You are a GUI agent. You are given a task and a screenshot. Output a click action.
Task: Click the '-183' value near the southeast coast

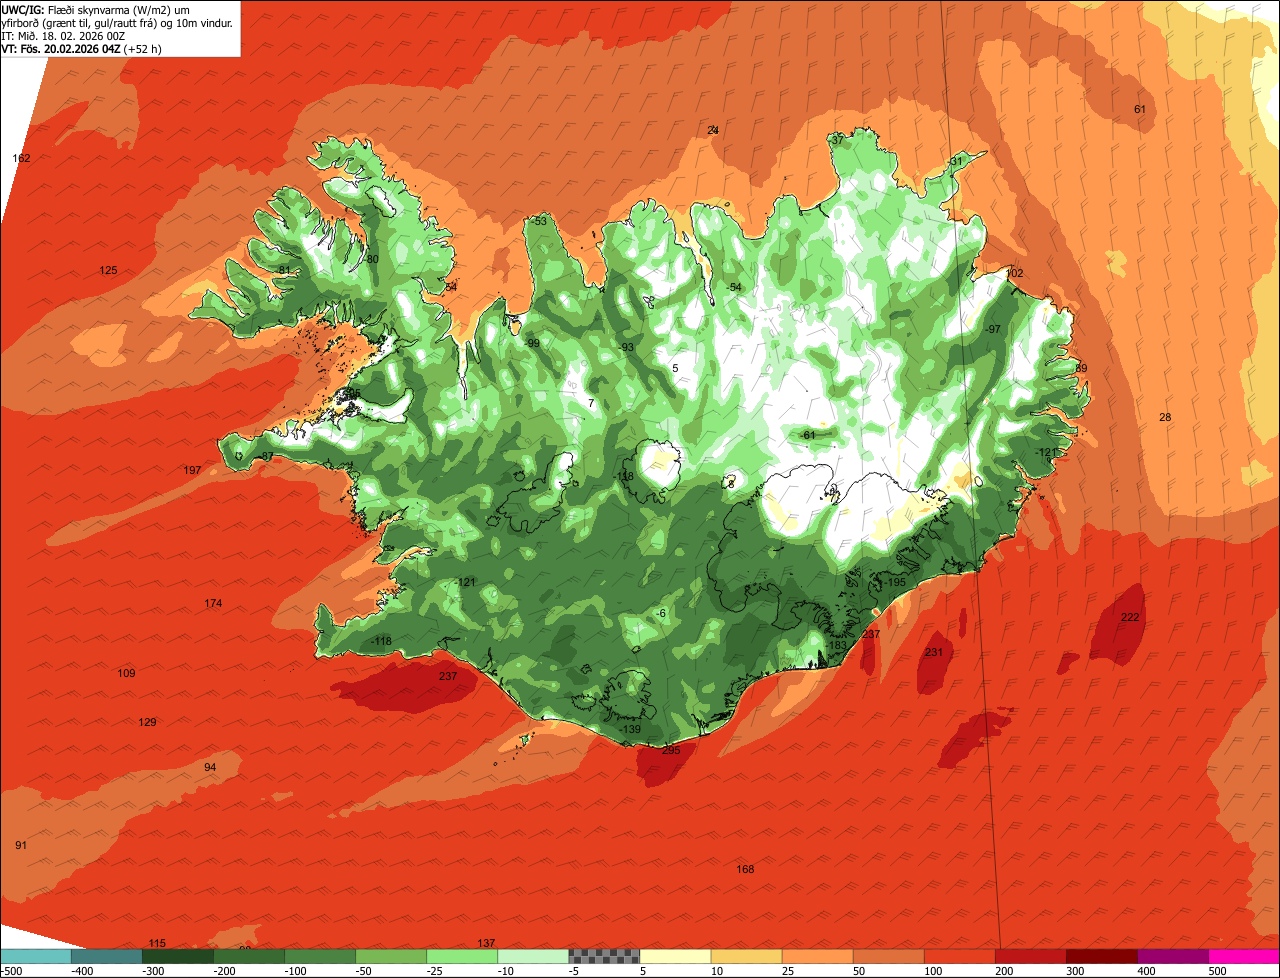tap(836, 645)
